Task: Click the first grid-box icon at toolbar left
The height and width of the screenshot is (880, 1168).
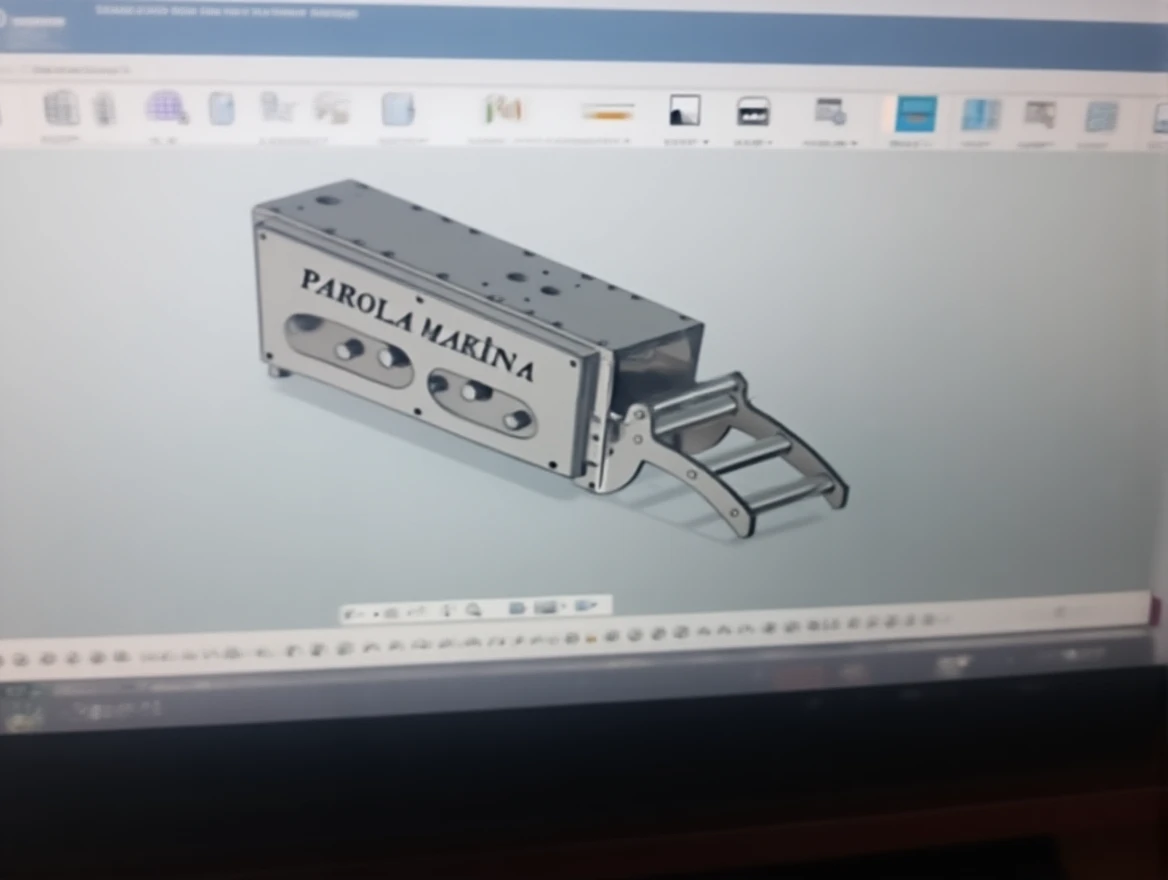Action: (61, 107)
